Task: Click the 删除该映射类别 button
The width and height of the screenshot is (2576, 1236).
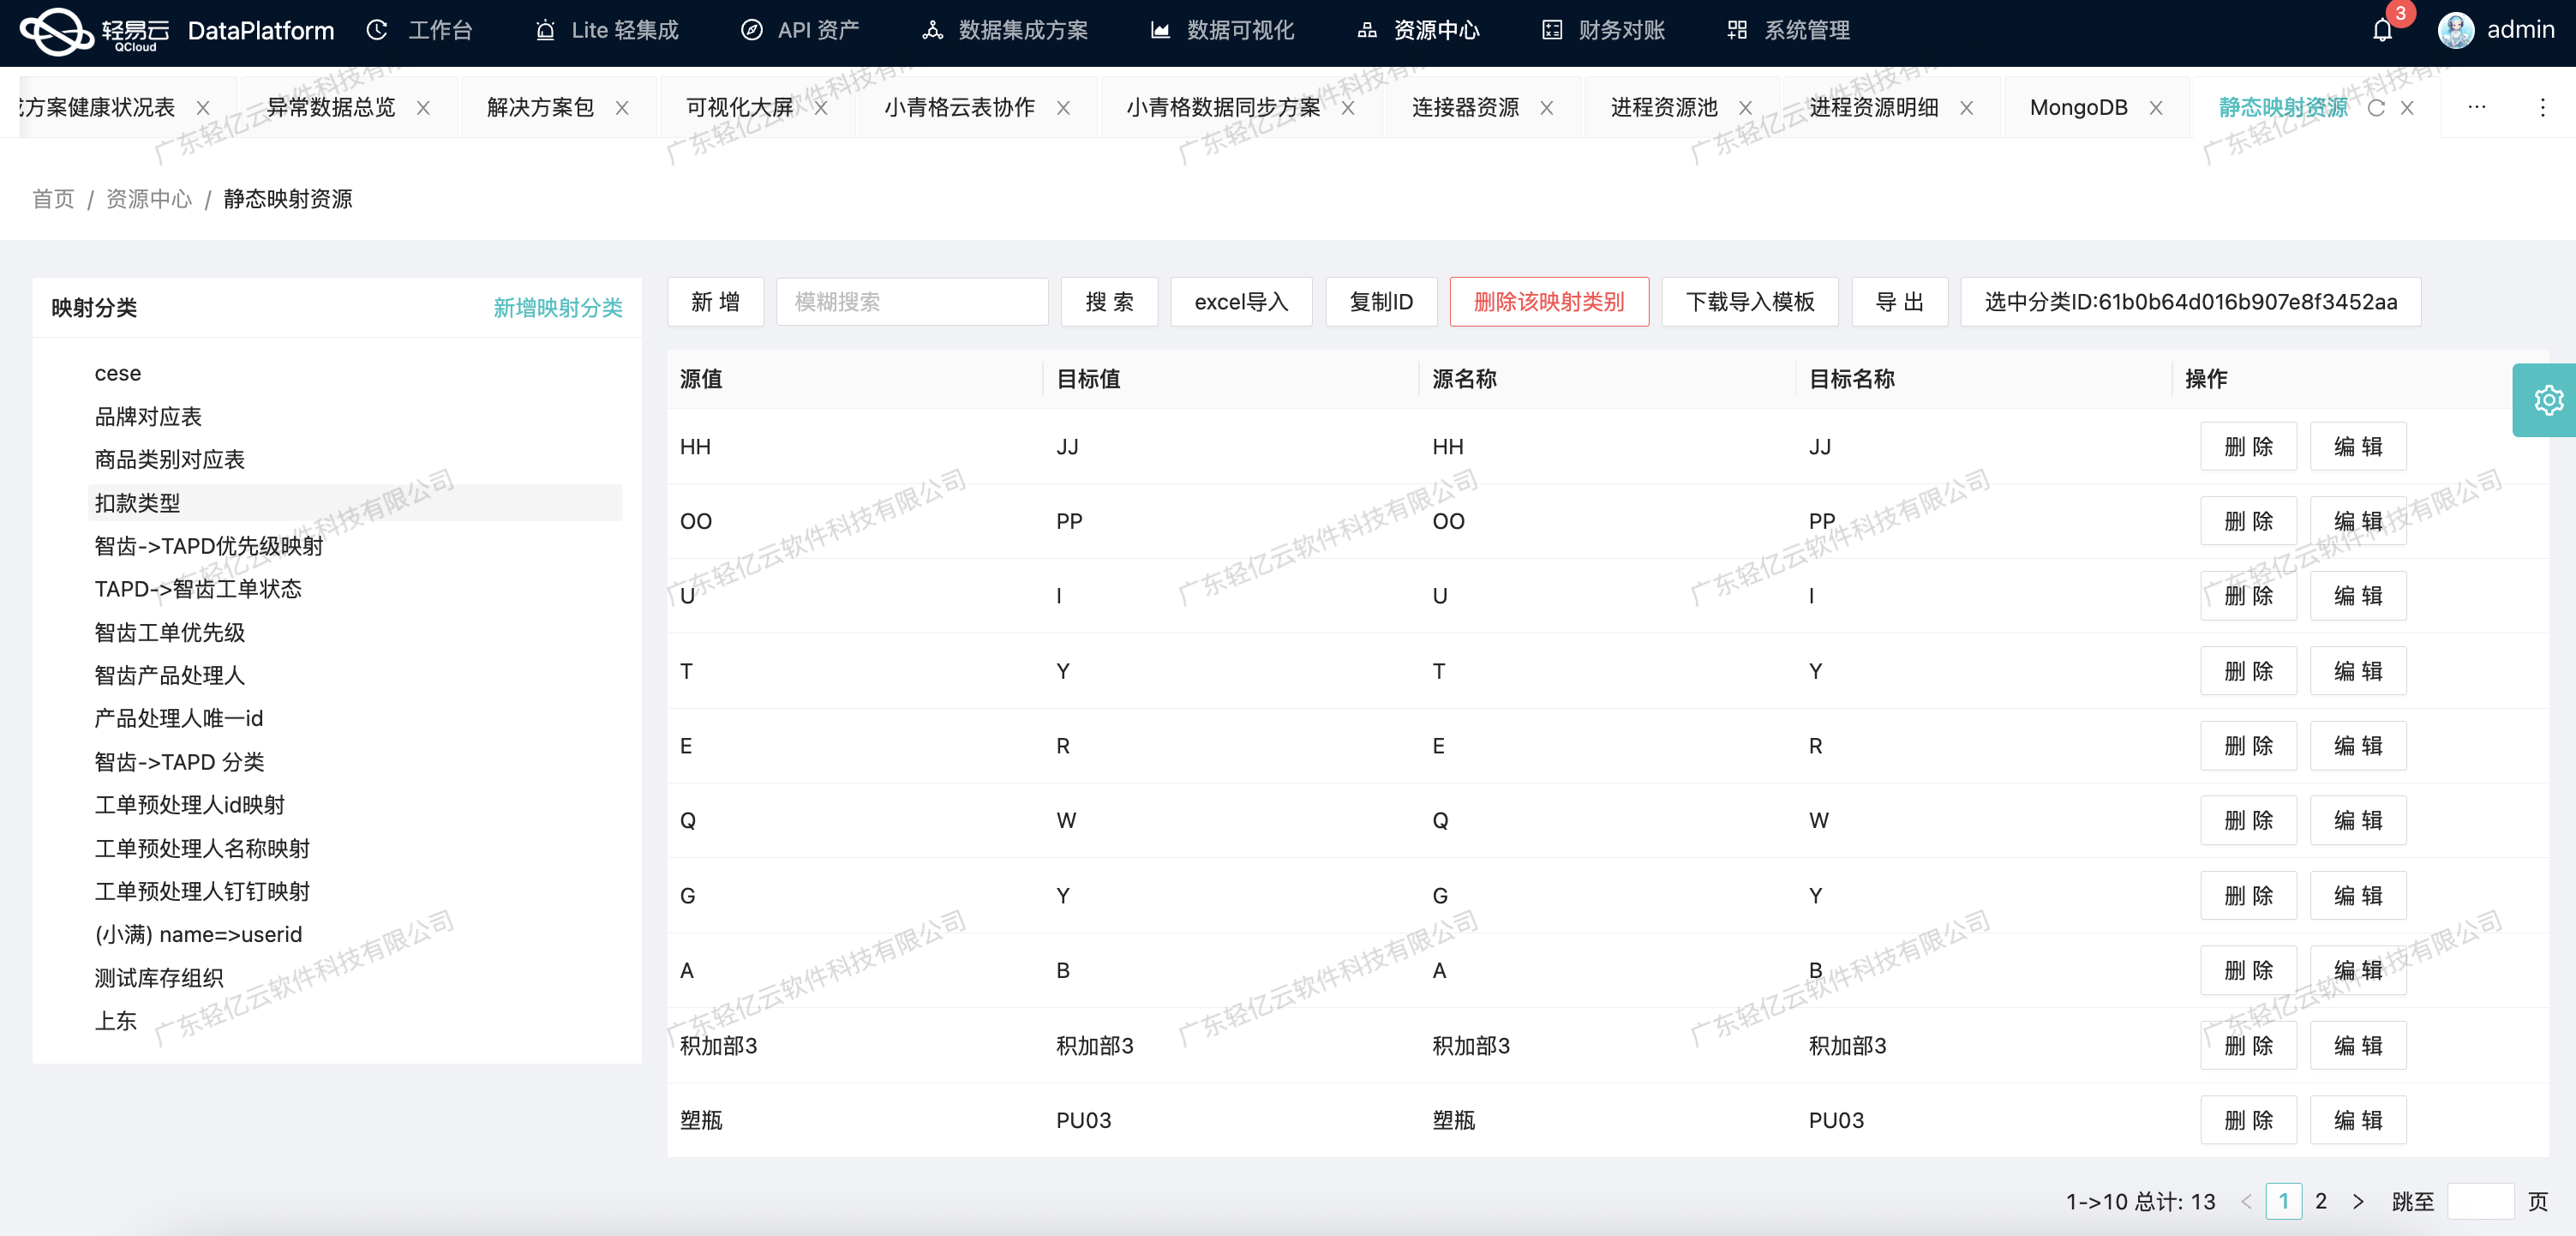Action: [1549, 302]
